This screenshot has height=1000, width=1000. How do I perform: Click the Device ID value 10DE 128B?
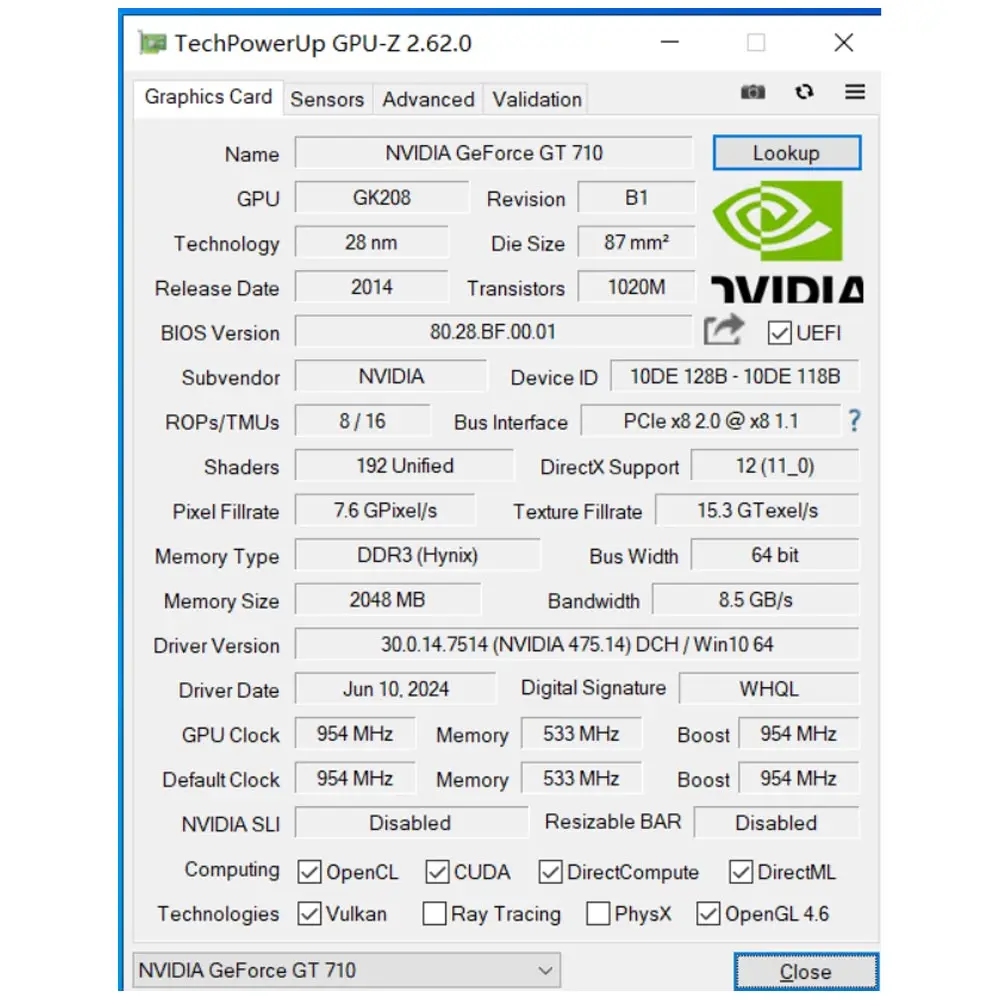point(735,376)
